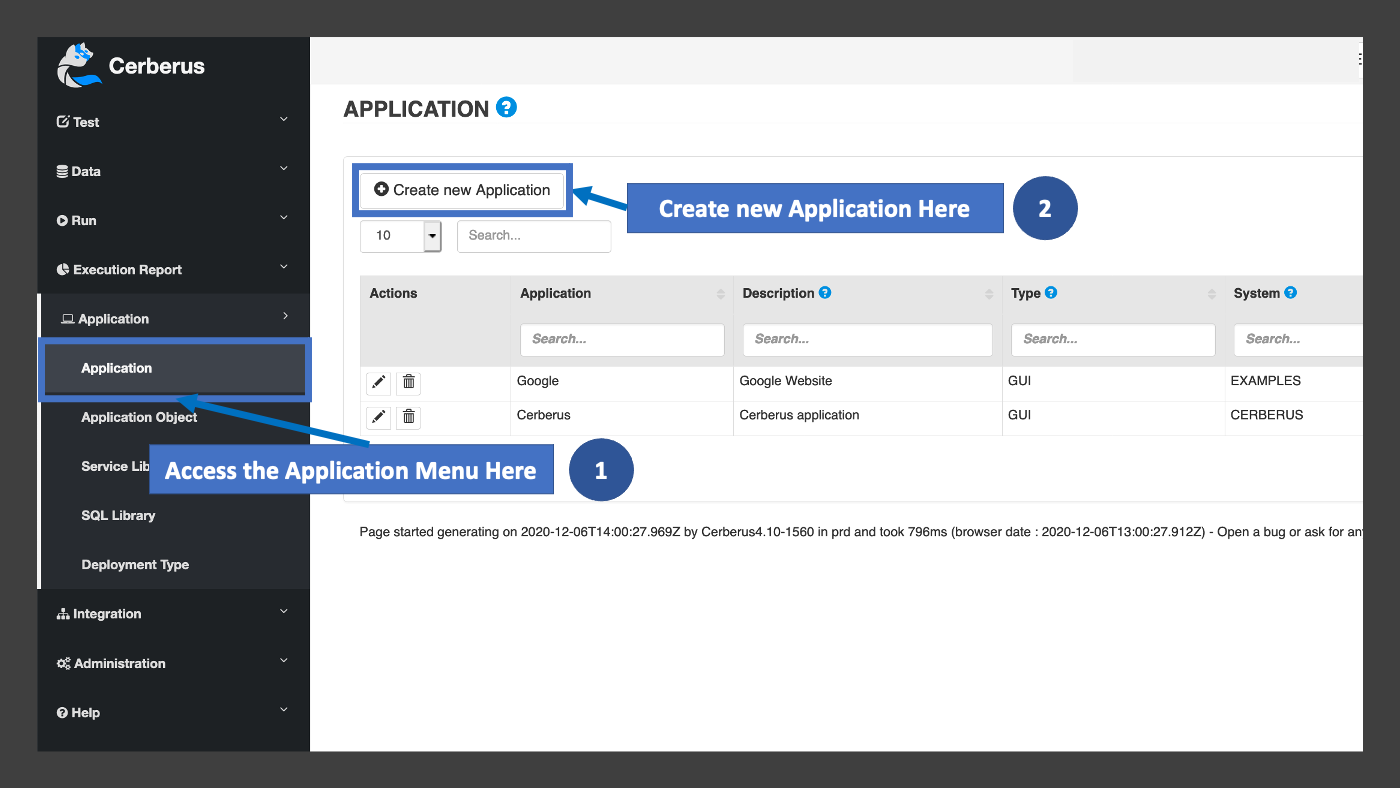The width and height of the screenshot is (1400, 788).
Task: Open the Run sidebar menu
Action: 174,220
